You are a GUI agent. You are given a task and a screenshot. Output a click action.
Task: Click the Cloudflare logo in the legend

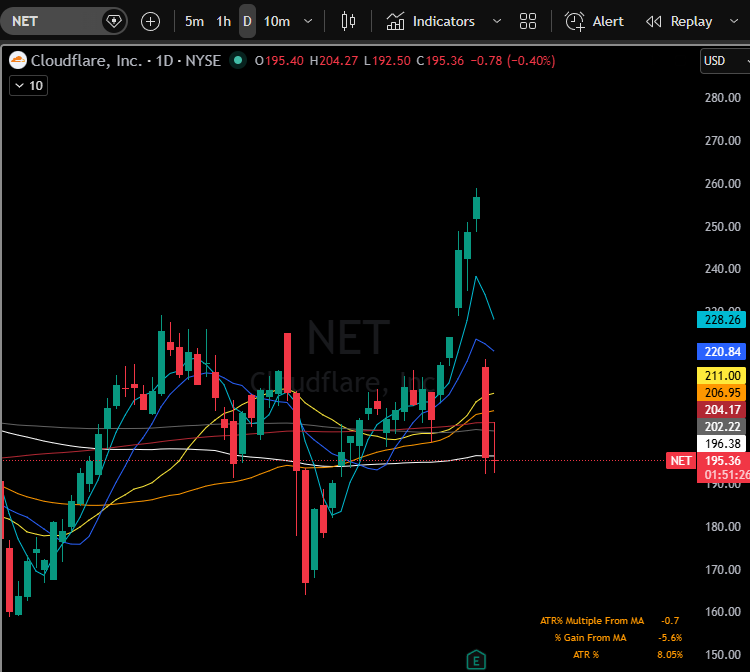coord(18,61)
